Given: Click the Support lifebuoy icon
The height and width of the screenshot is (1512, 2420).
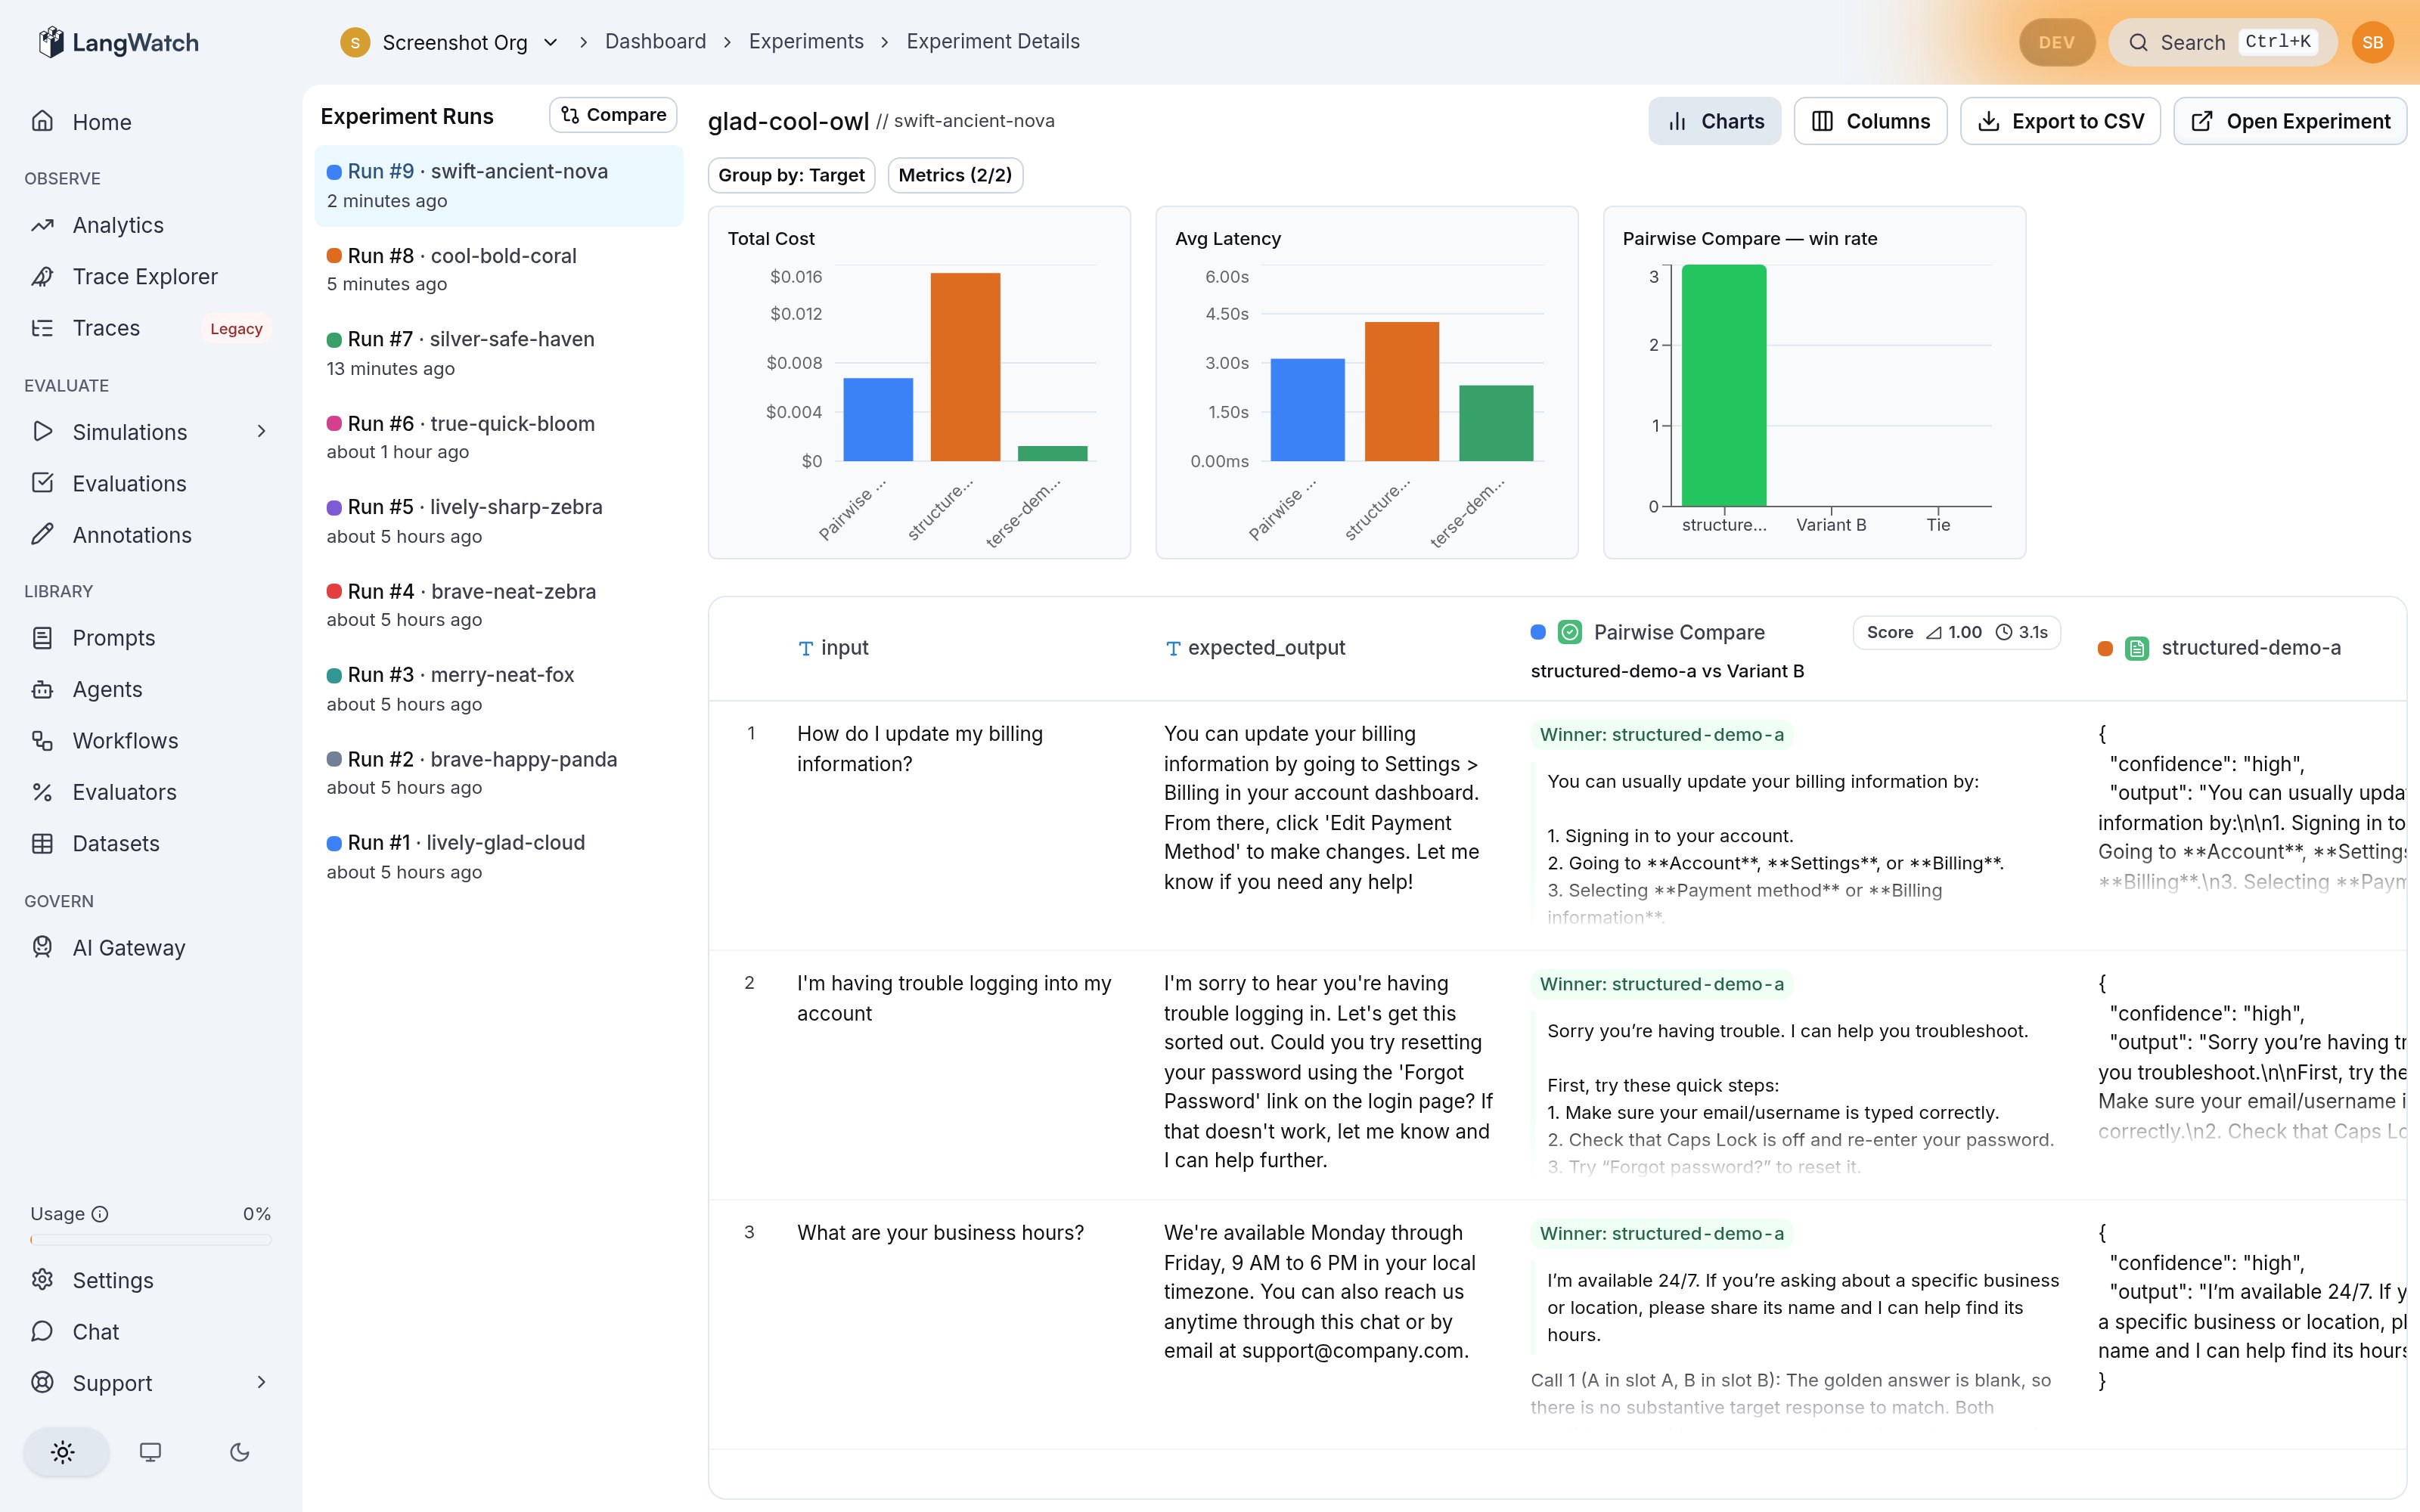Looking at the screenshot, I should click(x=42, y=1383).
